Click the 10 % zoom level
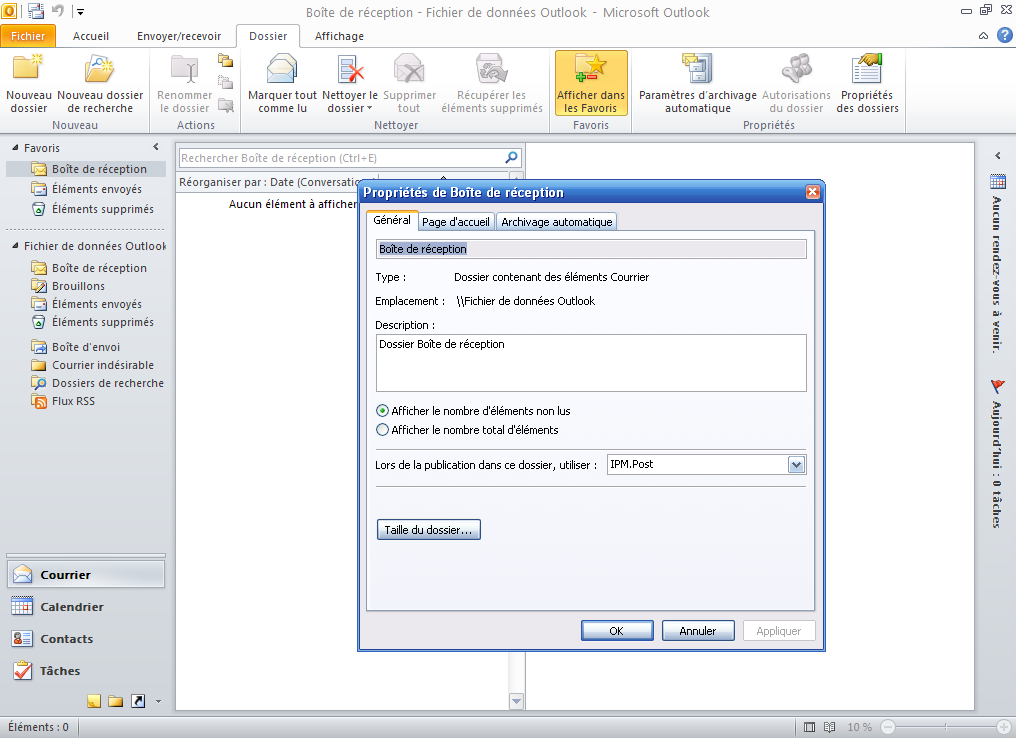This screenshot has width=1016, height=738. point(859,727)
